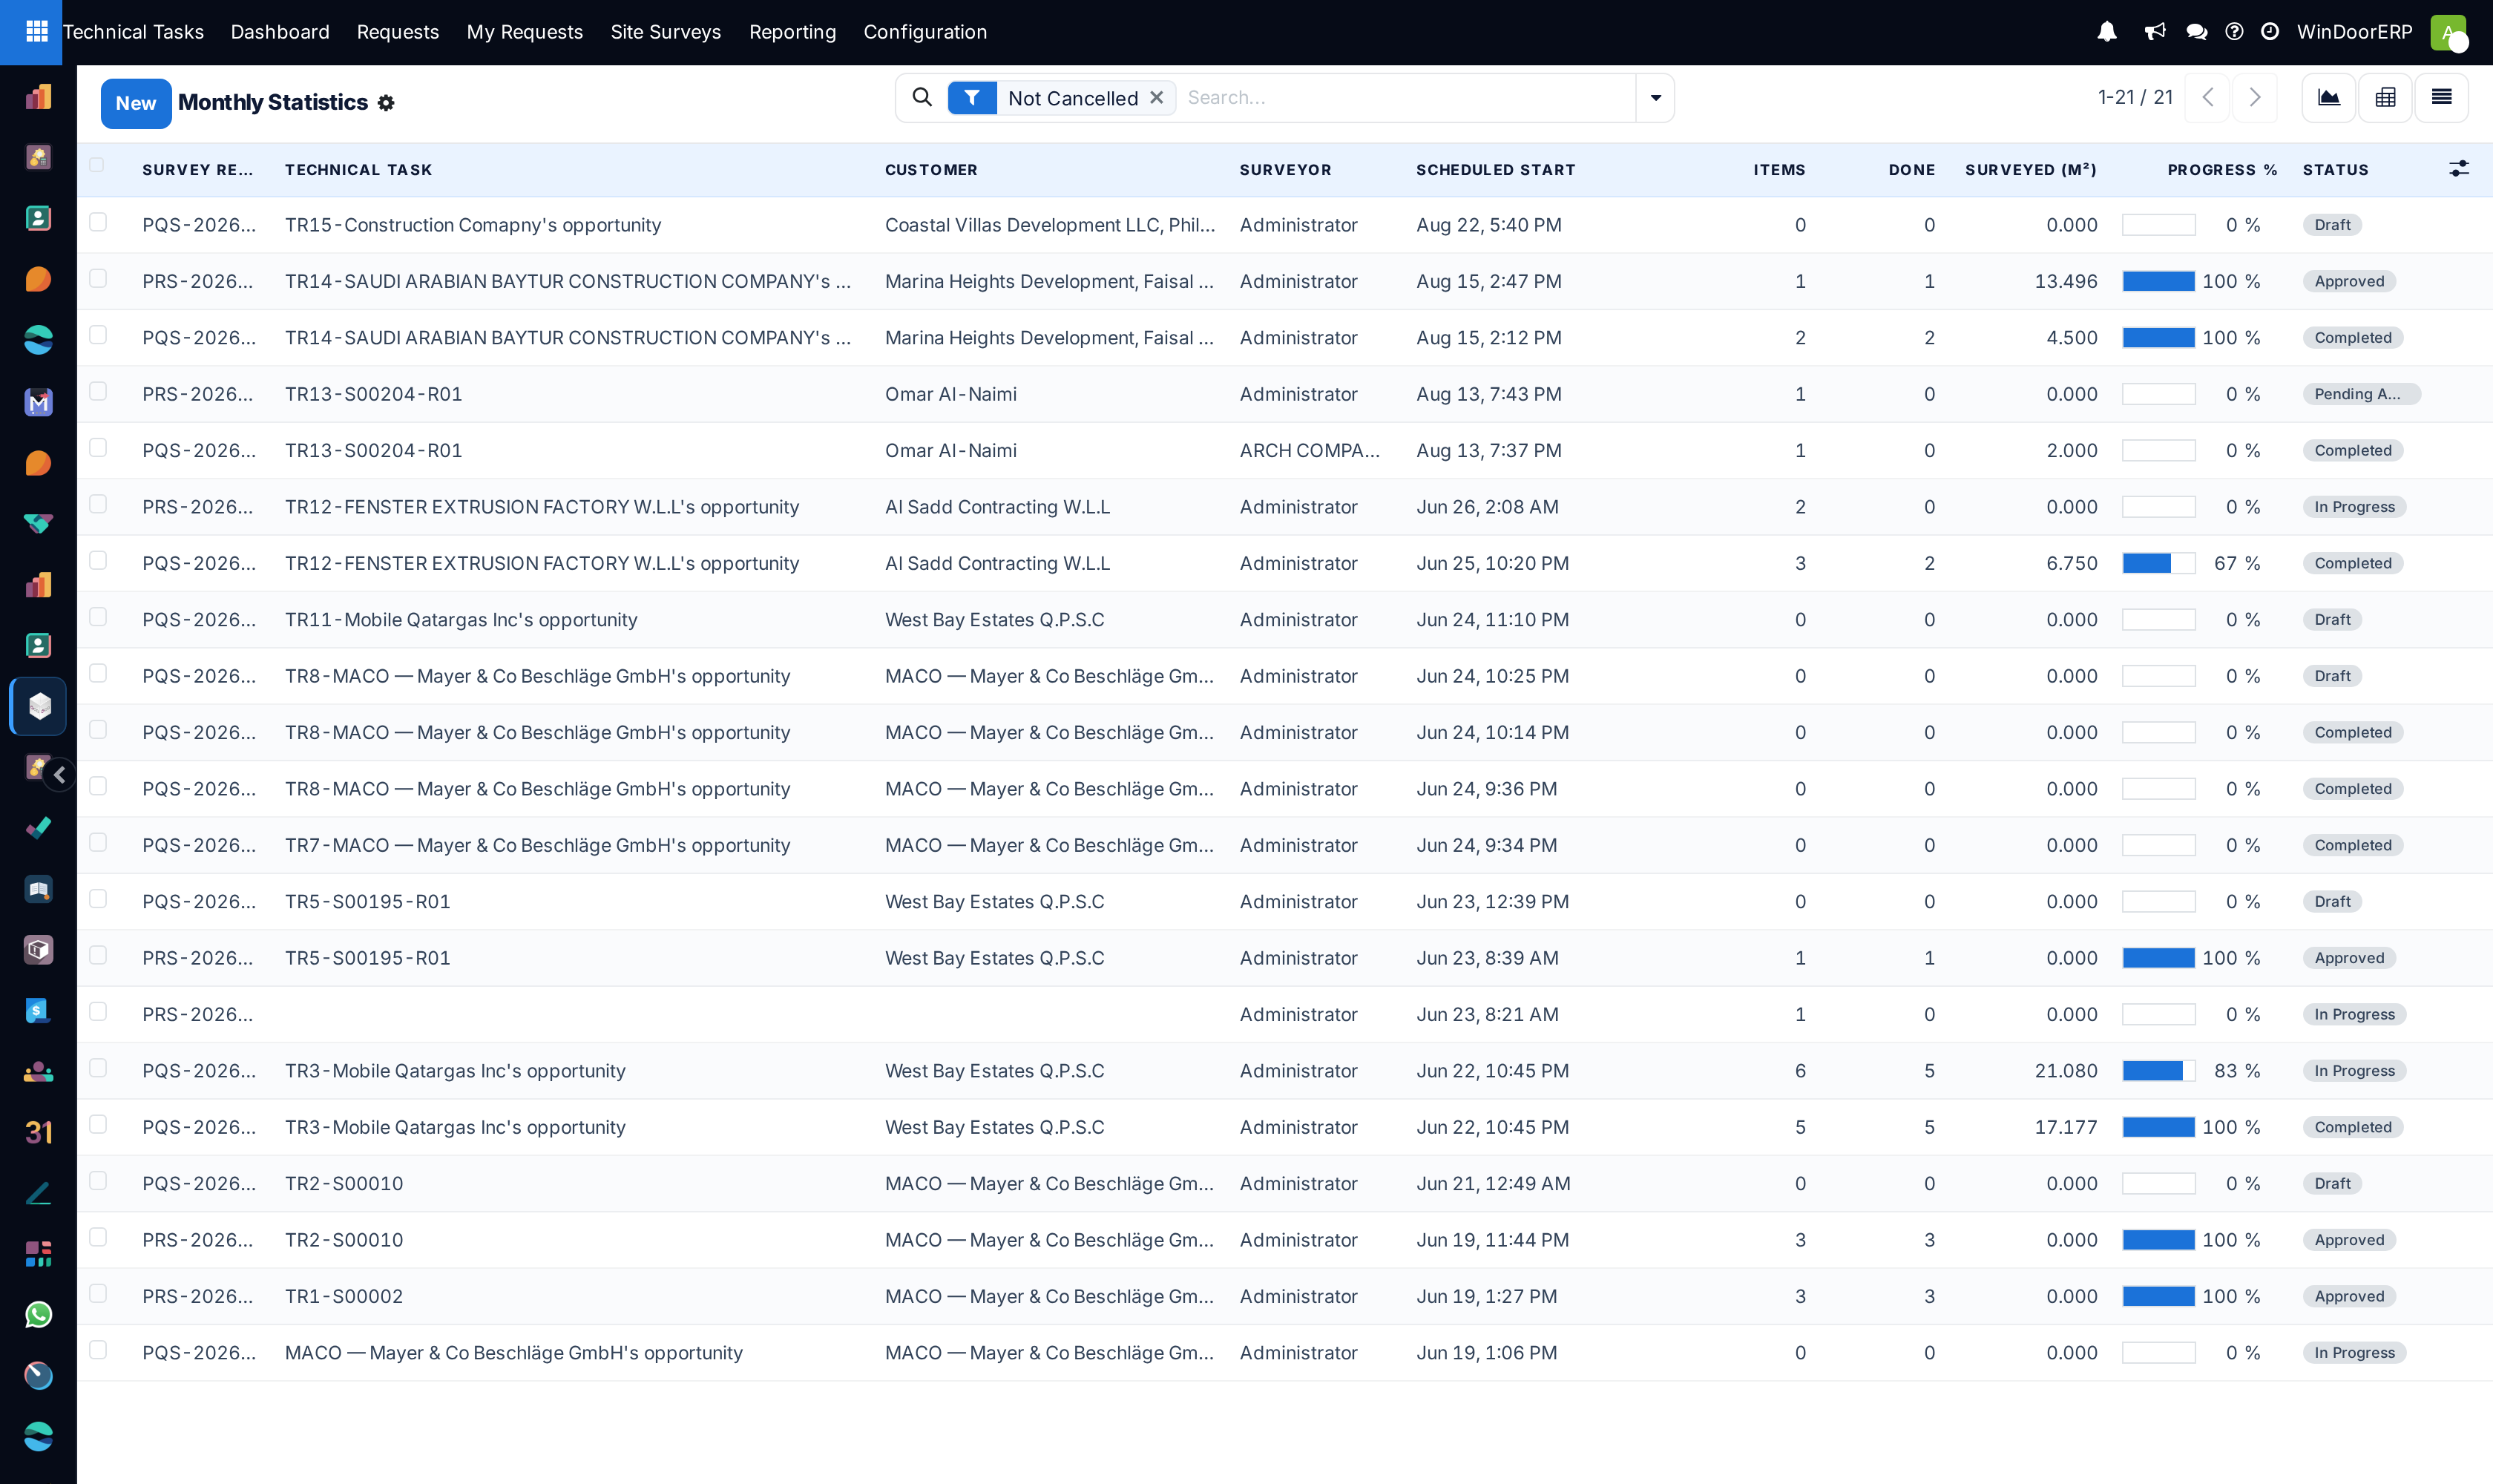The height and width of the screenshot is (1484, 2493).
Task: Click the blue funnel filter icon
Action: pos(972,98)
